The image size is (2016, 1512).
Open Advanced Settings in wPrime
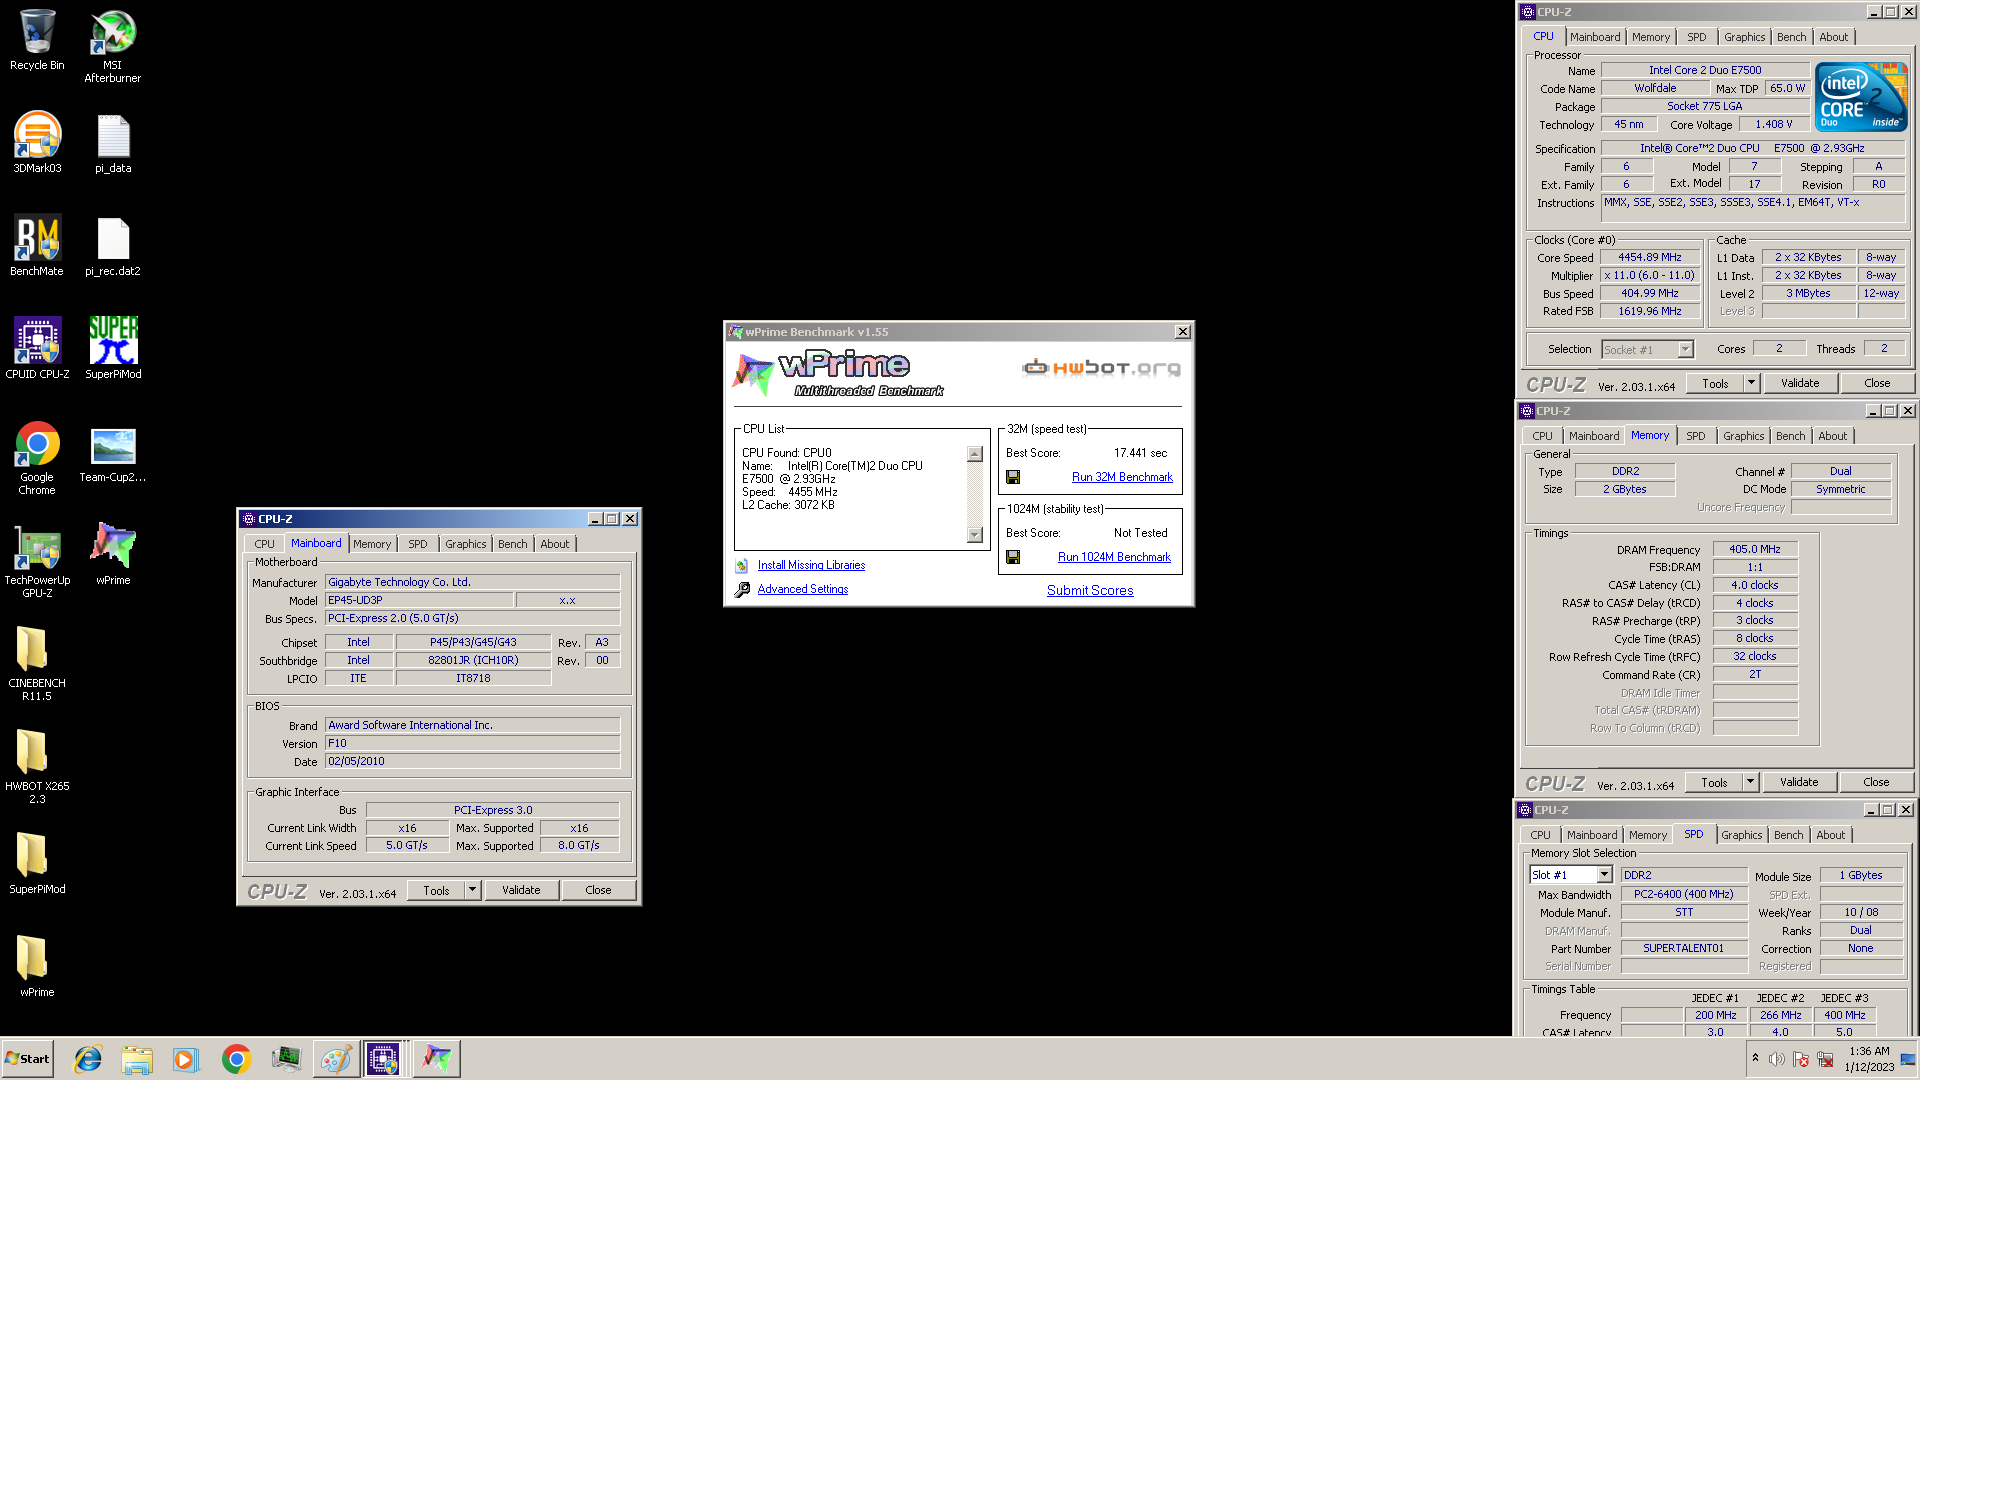coord(803,589)
